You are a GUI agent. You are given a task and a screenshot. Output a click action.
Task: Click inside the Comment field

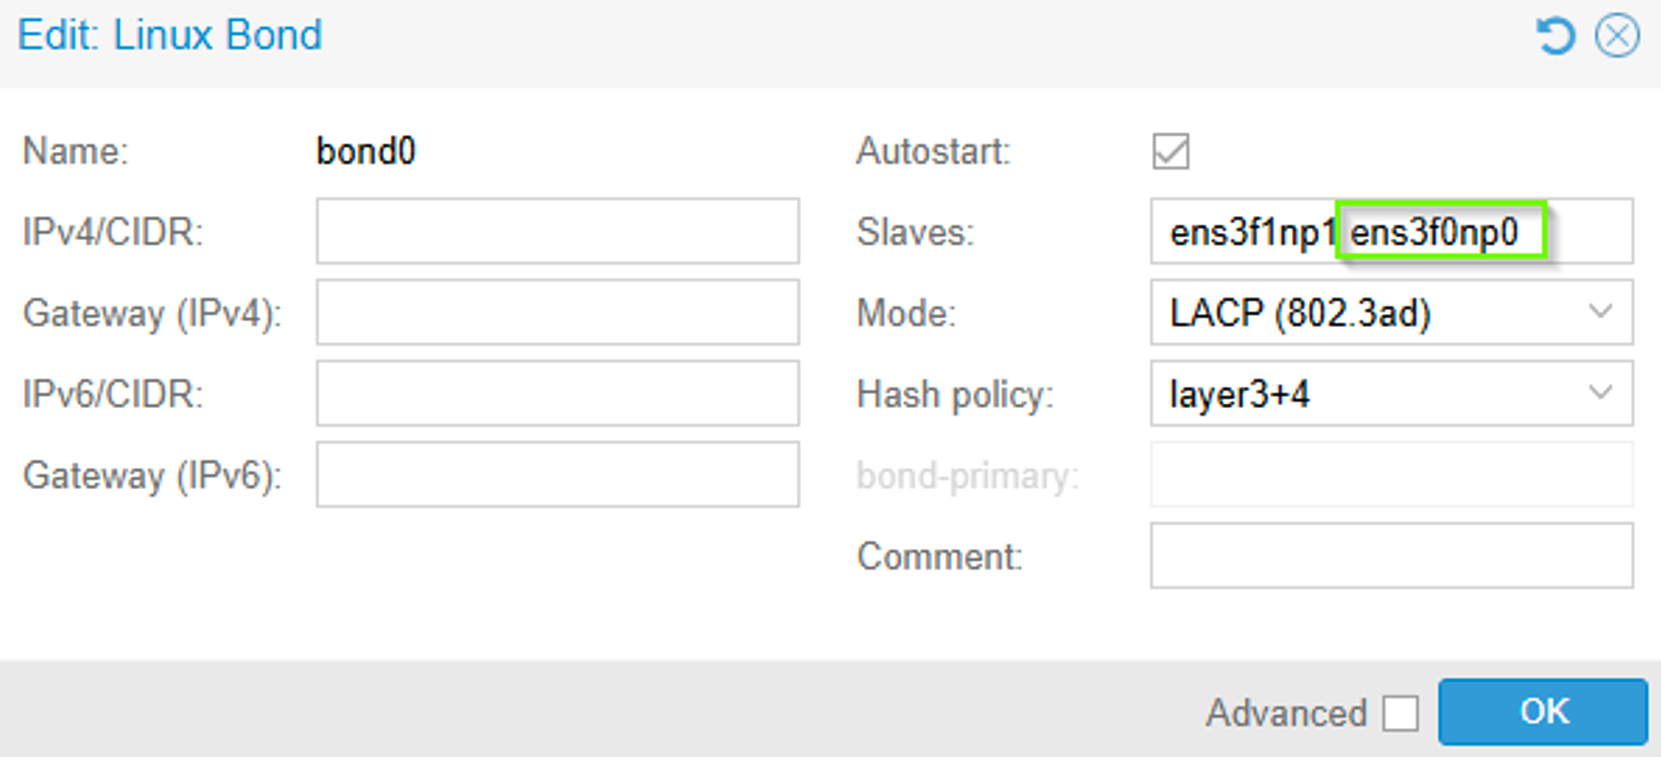[x=1390, y=556]
